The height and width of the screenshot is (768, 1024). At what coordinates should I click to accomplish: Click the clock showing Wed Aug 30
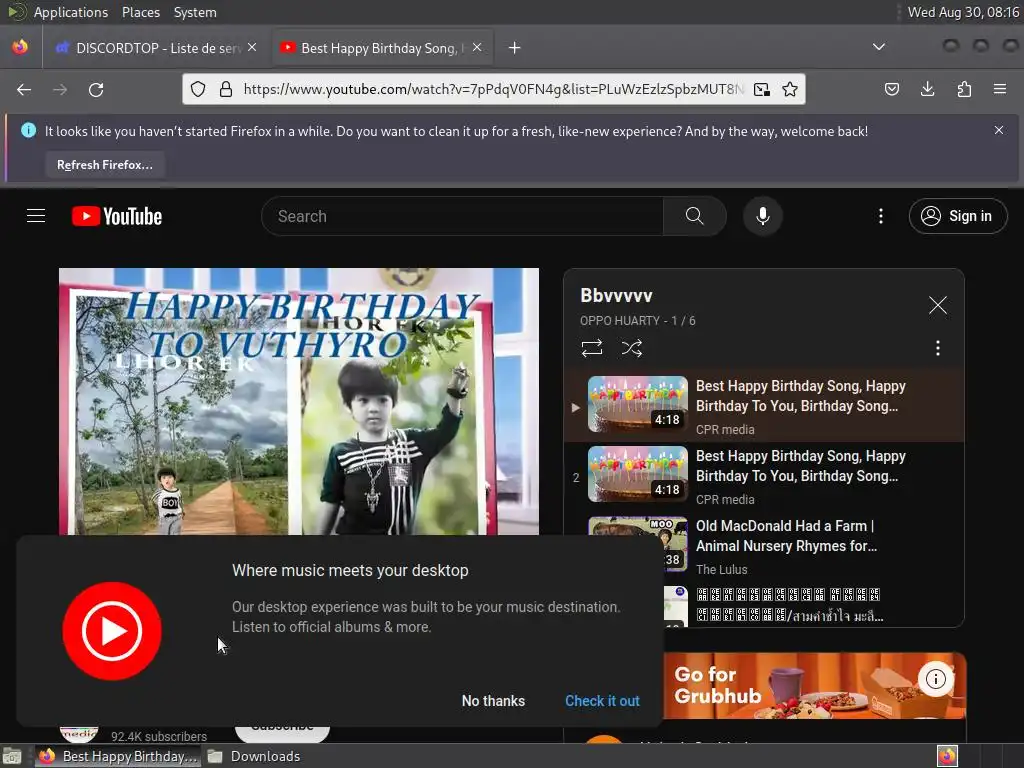pos(963,12)
